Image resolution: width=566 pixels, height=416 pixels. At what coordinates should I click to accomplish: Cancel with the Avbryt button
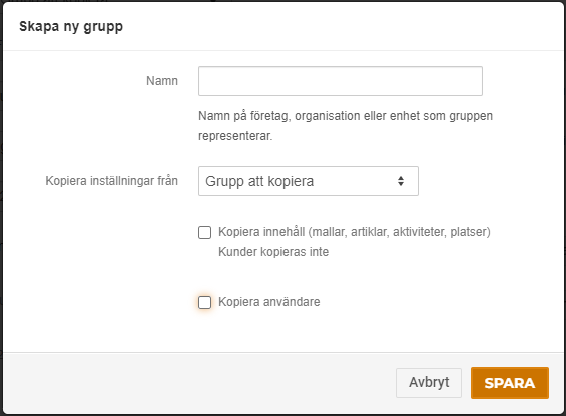point(429,383)
